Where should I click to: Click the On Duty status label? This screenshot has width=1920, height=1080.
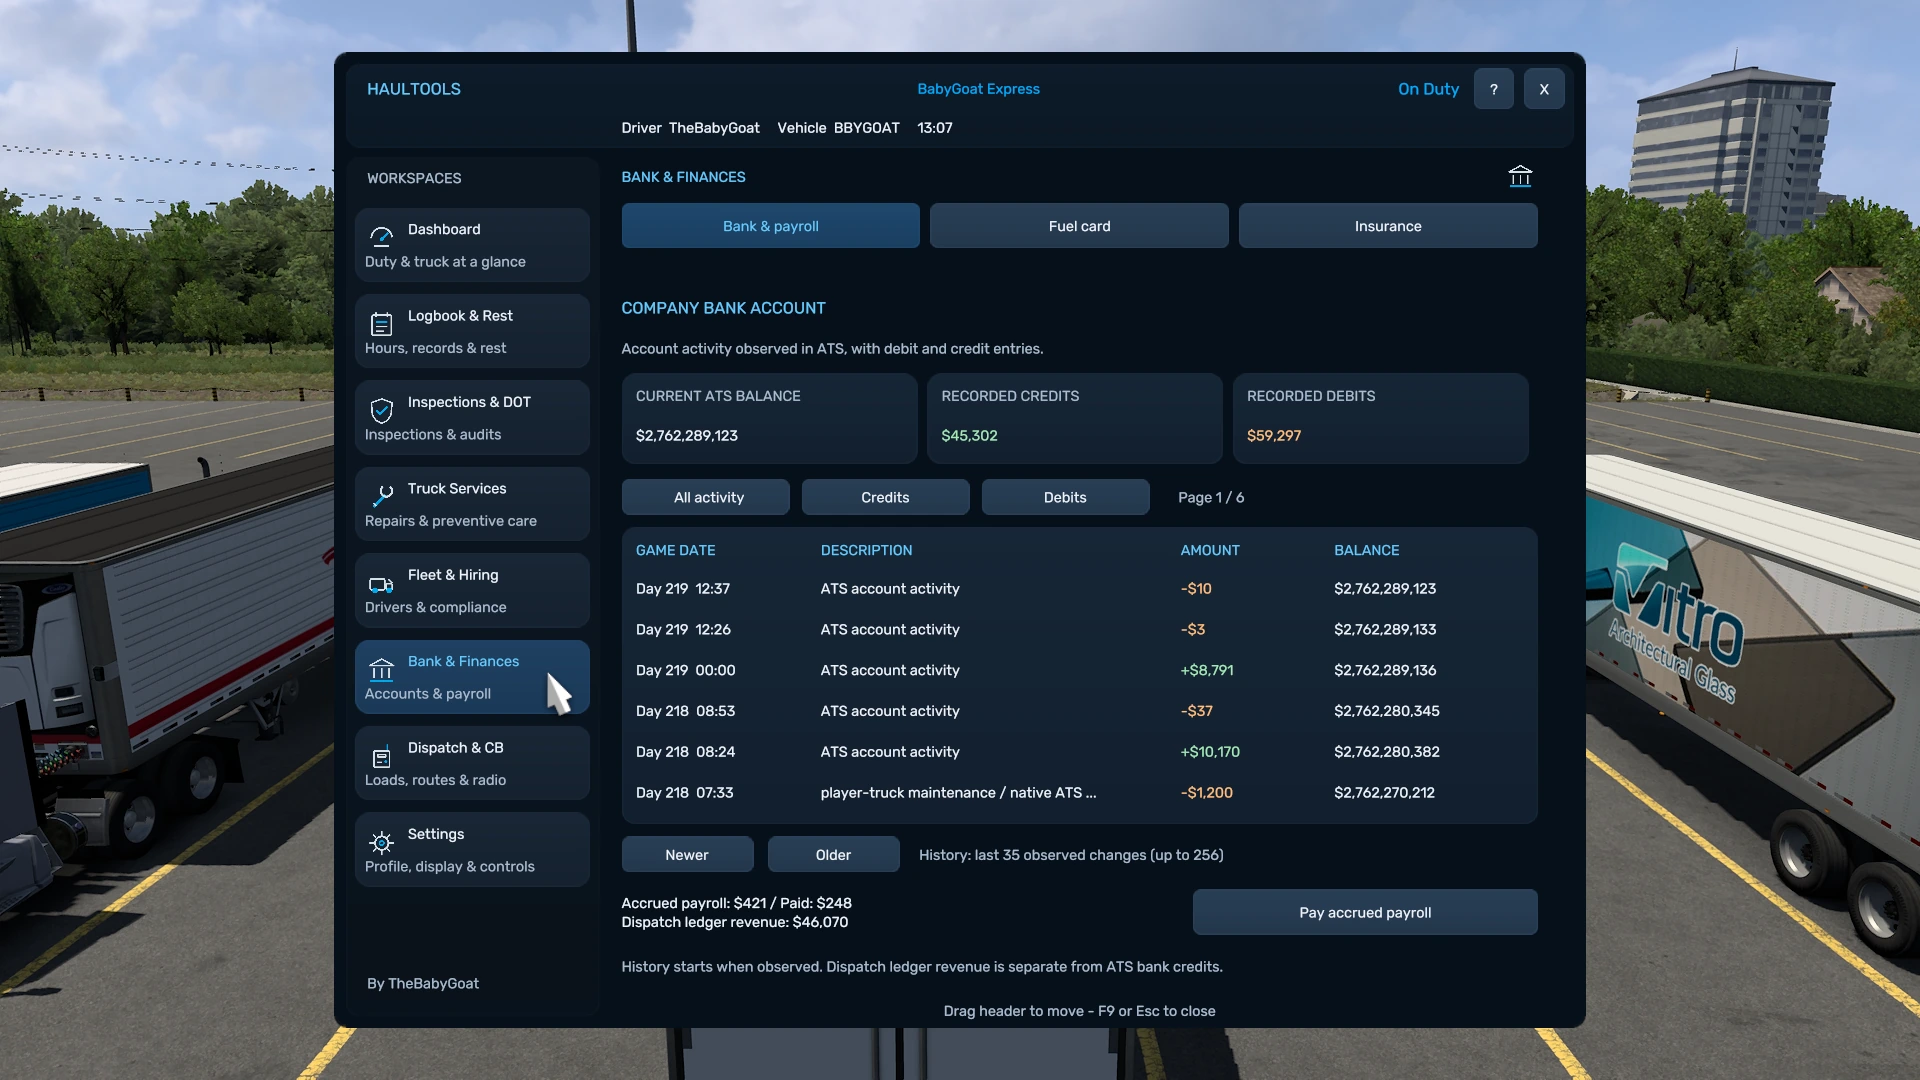point(1428,89)
